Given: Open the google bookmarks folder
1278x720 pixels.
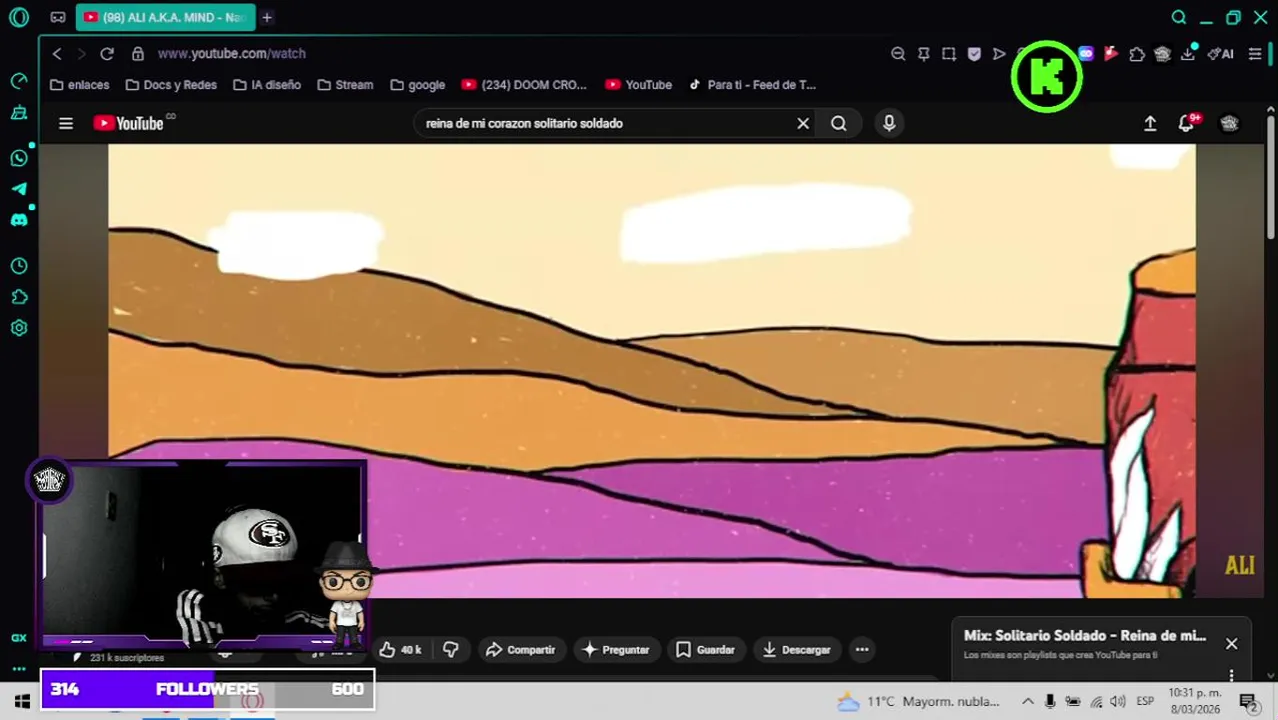Looking at the screenshot, I should click(418, 85).
